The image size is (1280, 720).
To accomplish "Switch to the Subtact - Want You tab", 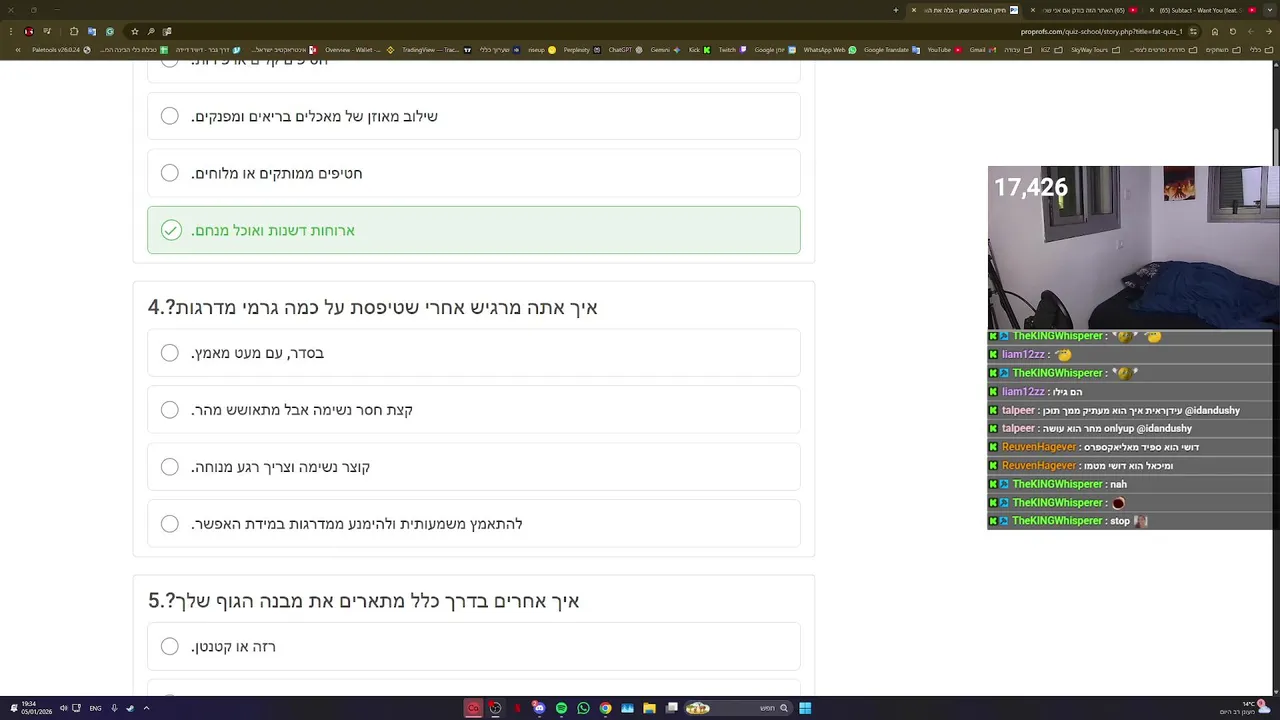I will [x=1200, y=10].
